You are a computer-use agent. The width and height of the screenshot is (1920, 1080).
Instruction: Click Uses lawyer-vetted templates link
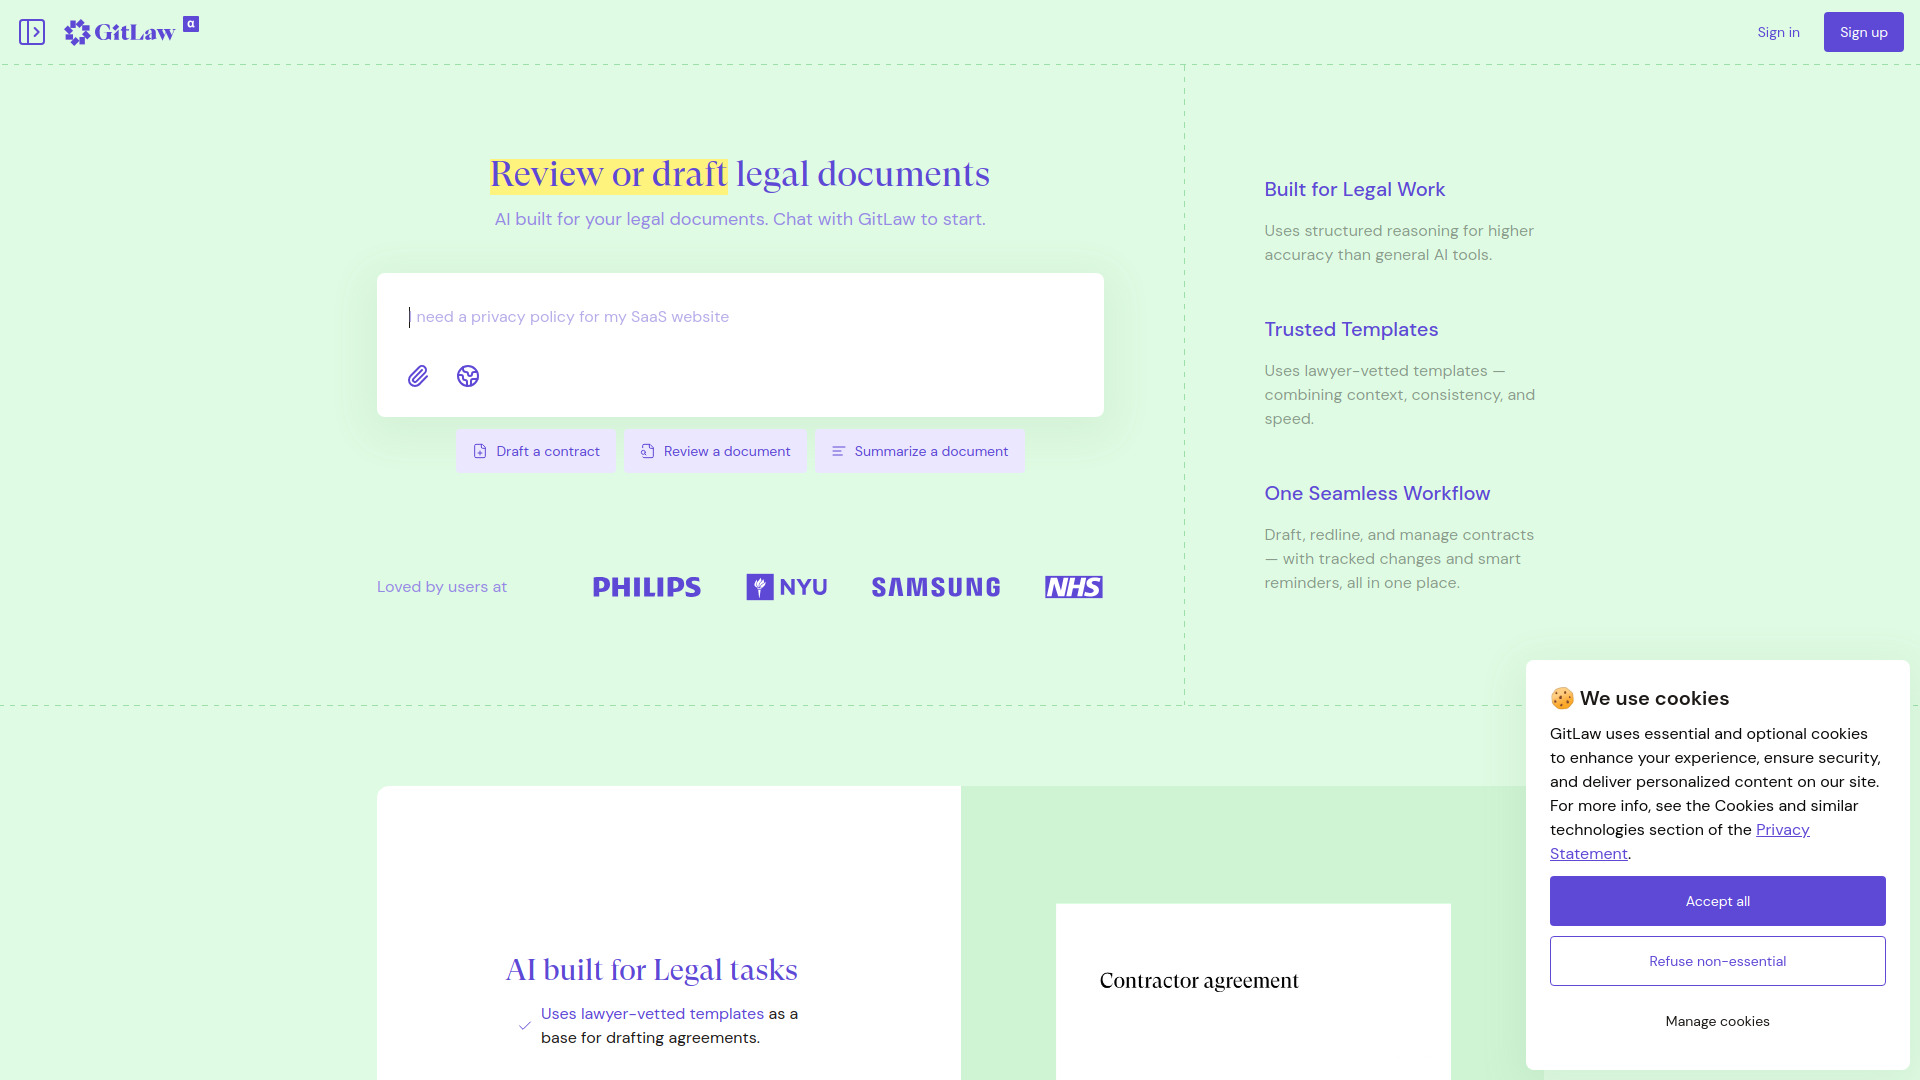coord(652,1014)
